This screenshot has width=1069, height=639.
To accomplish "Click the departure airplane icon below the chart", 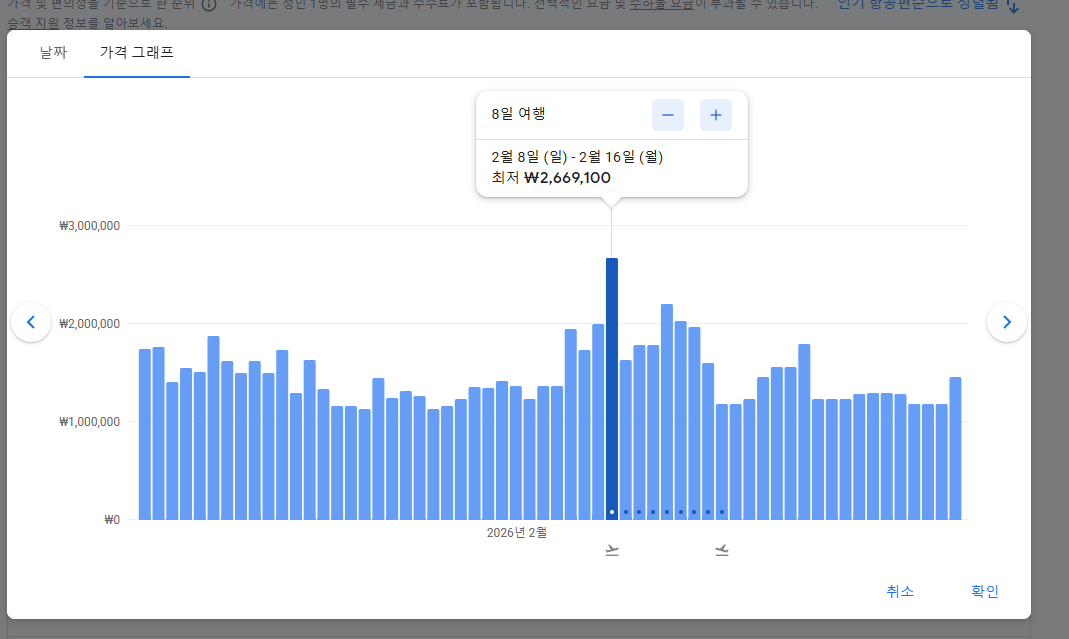I will (x=612, y=549).
